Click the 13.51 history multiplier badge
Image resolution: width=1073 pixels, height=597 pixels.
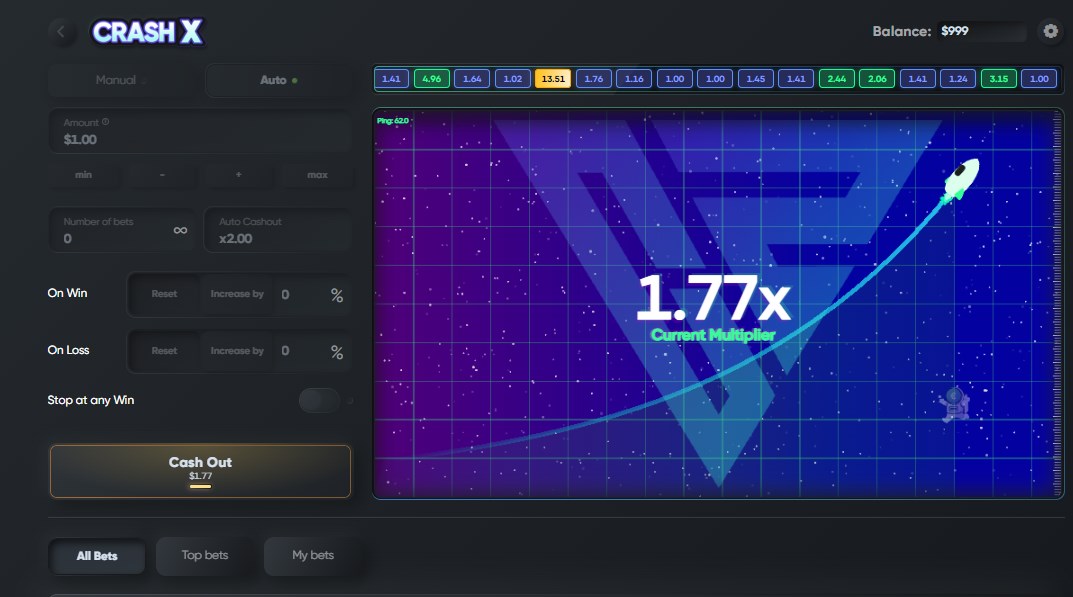click(x=553, y=79)
